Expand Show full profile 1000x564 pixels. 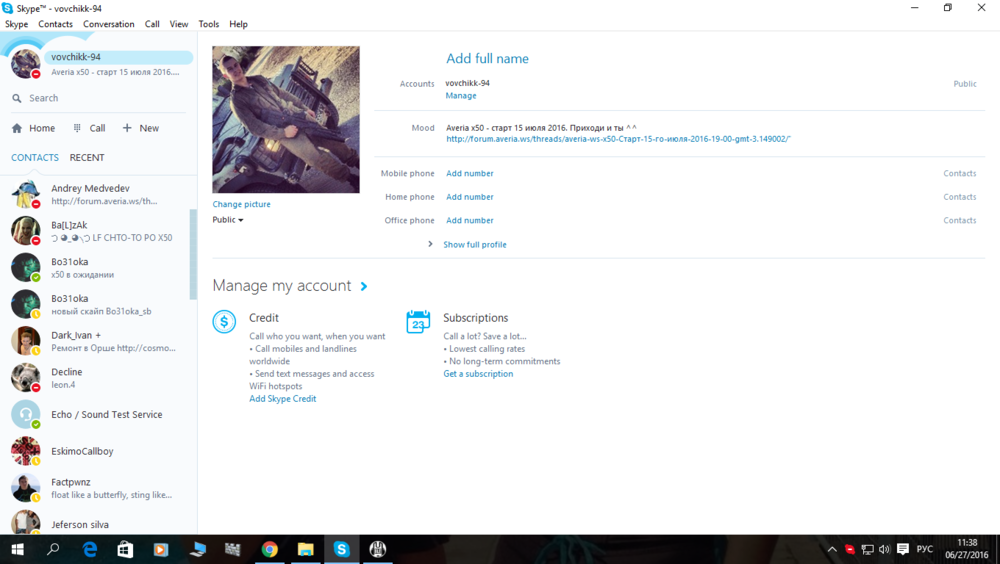pos(474,245)
